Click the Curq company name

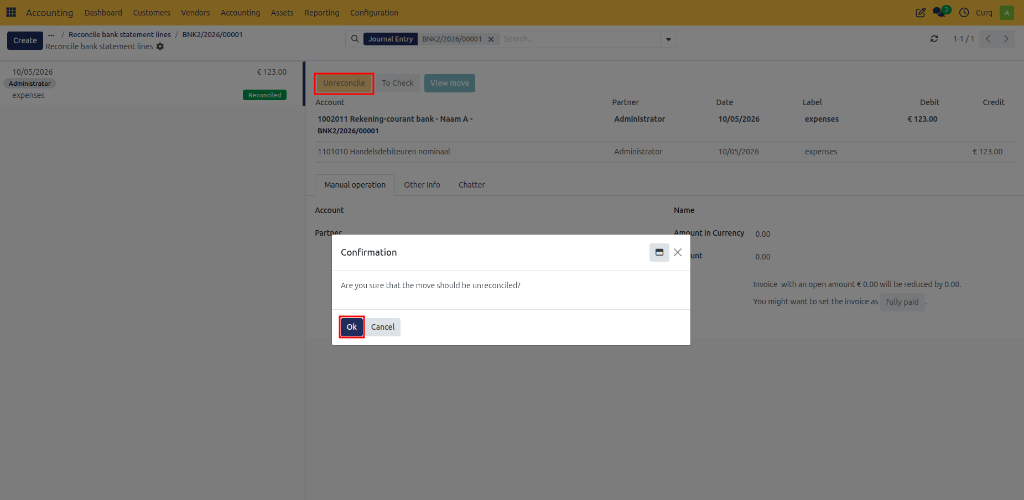click(x=984, y=12)
